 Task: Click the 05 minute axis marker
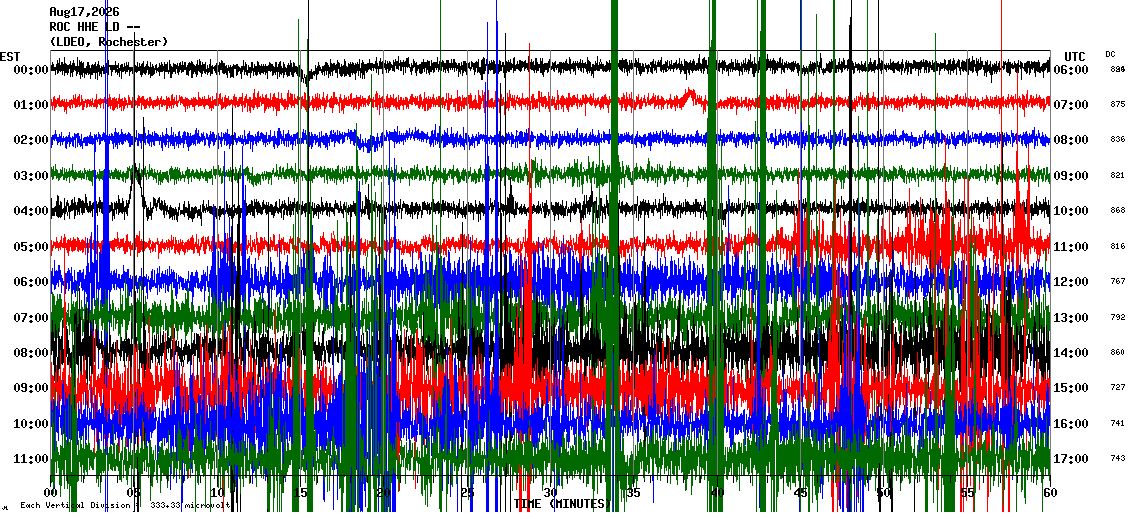coord(134,492)
